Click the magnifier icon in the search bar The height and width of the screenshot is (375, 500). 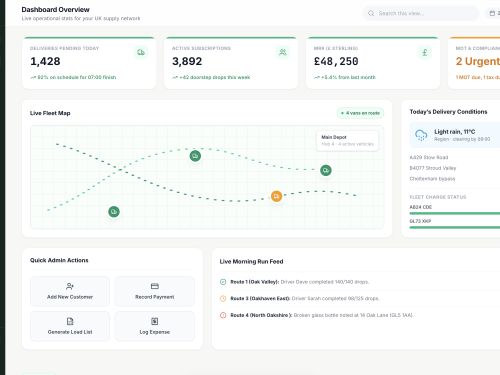[x=371, y=13]
